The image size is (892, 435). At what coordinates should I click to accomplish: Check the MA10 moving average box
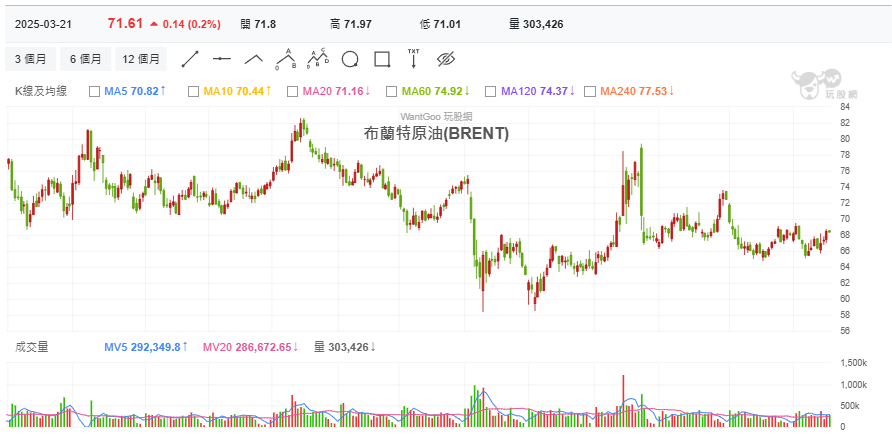coord(194,92)
